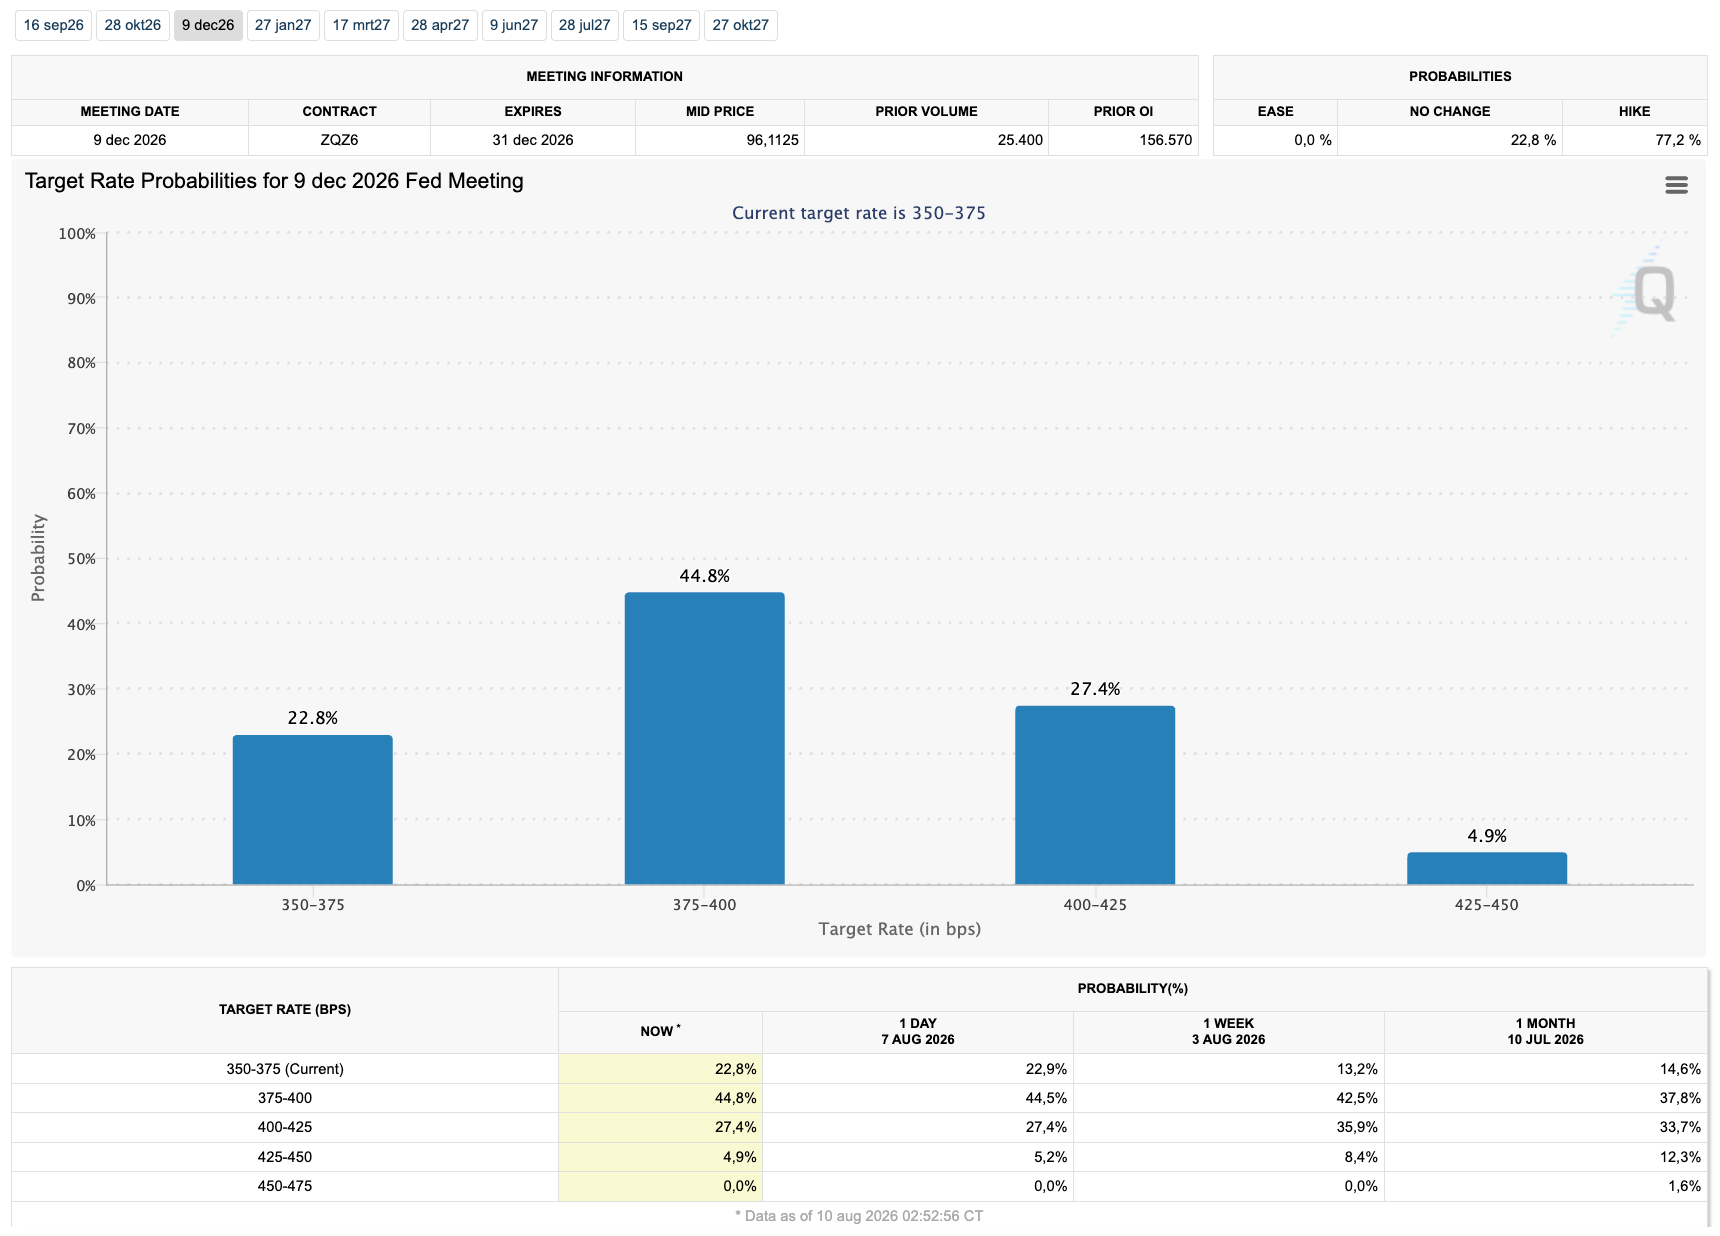Click the EASE probability value 0,0 %
Image resolution: width=1720 pixels, height=1236 pixels.
coord(1313,140)
